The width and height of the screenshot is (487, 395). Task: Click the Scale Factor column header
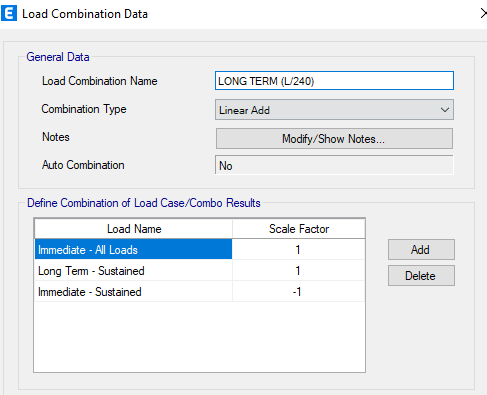tap(299, 229)
